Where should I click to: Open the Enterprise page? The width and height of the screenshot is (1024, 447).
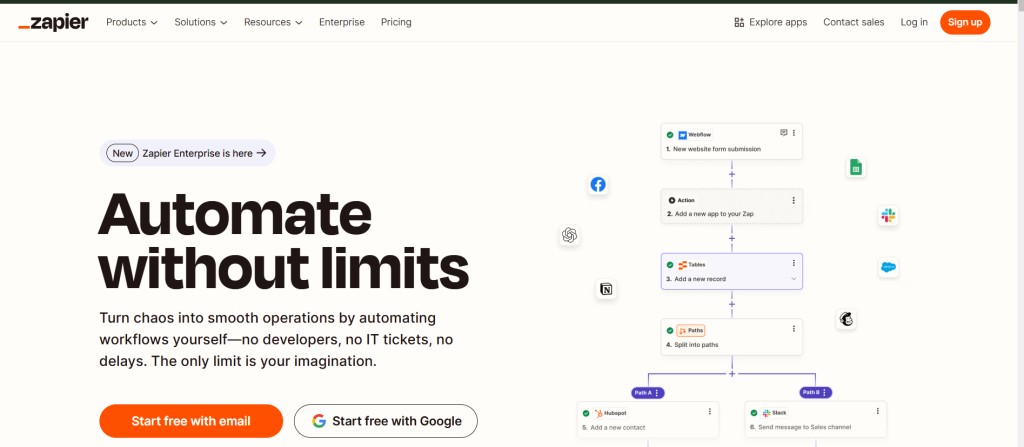pyautogui.click(x=342, y=22)
